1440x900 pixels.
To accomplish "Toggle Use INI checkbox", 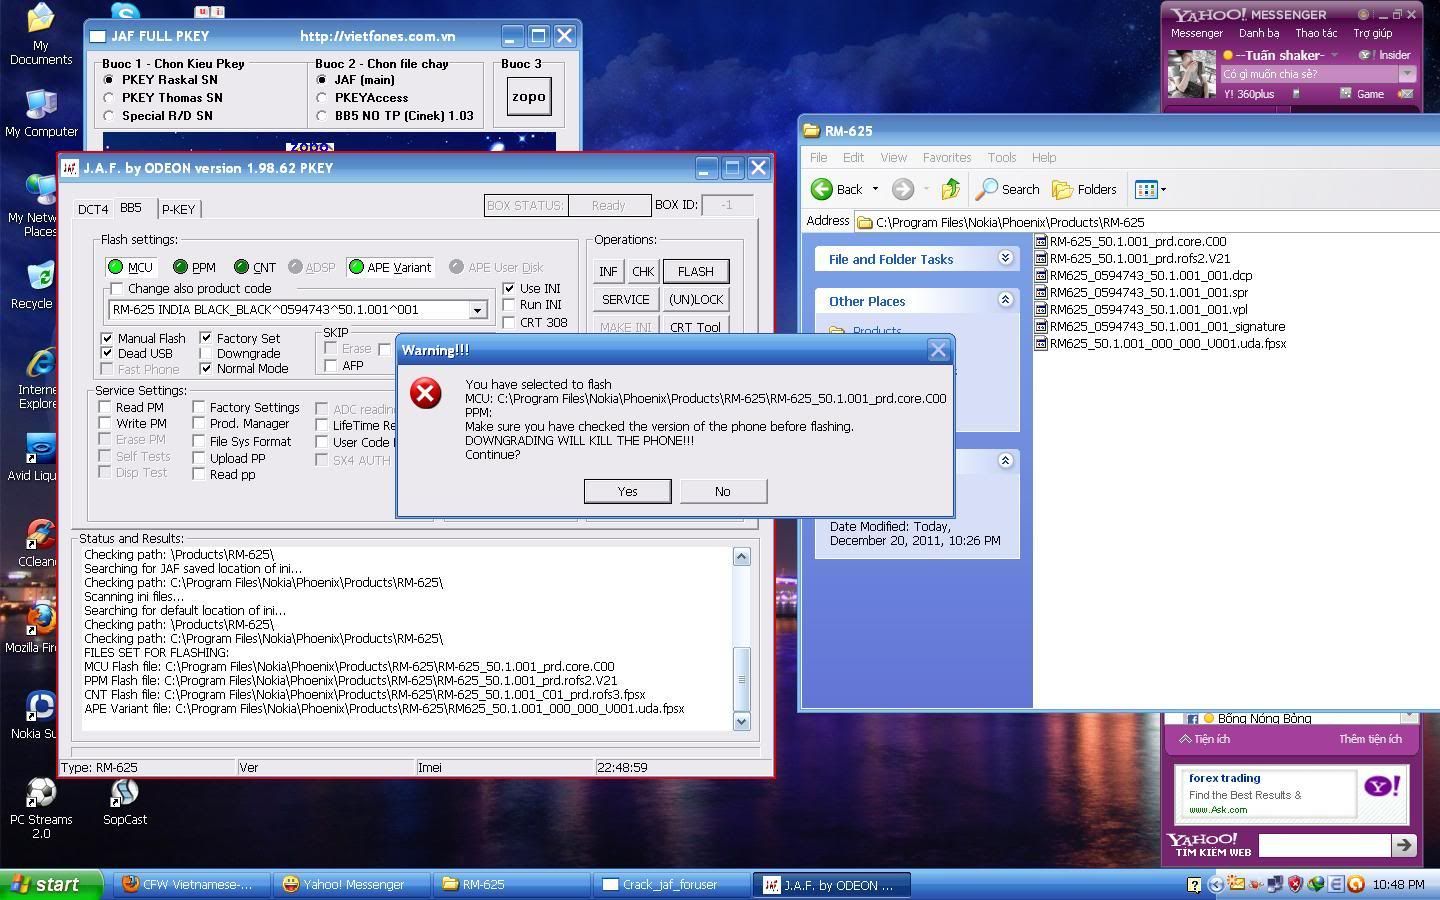I will (x=509, y=288).
